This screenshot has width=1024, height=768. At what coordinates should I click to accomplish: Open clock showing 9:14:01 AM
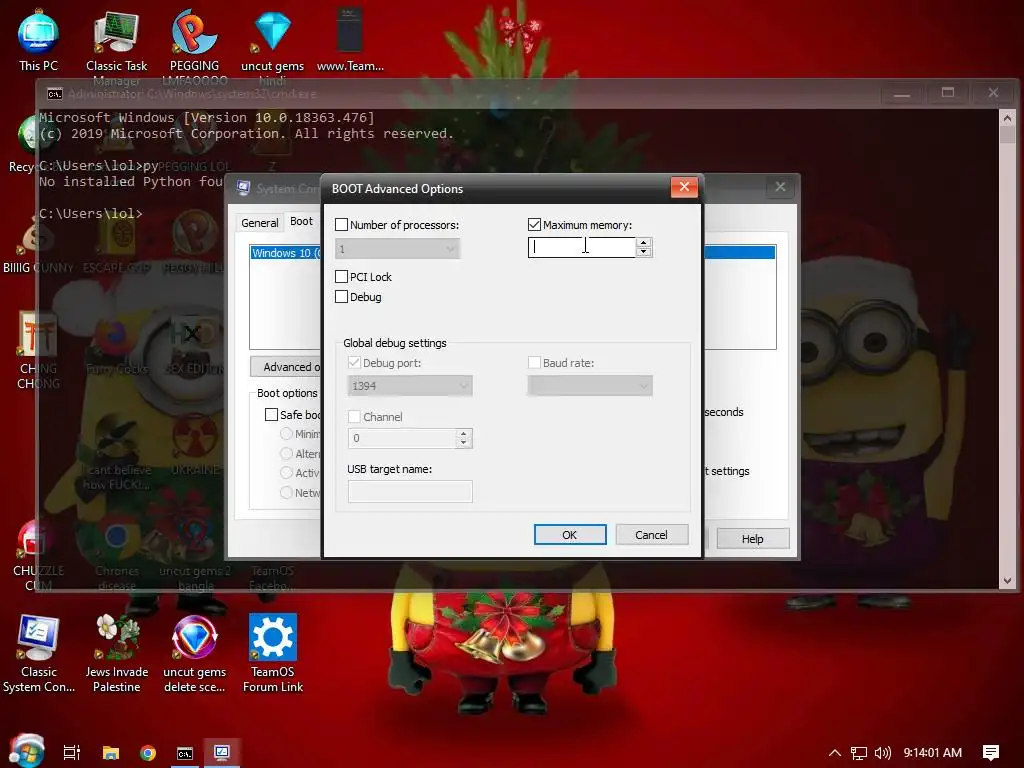tap(933, 753)
